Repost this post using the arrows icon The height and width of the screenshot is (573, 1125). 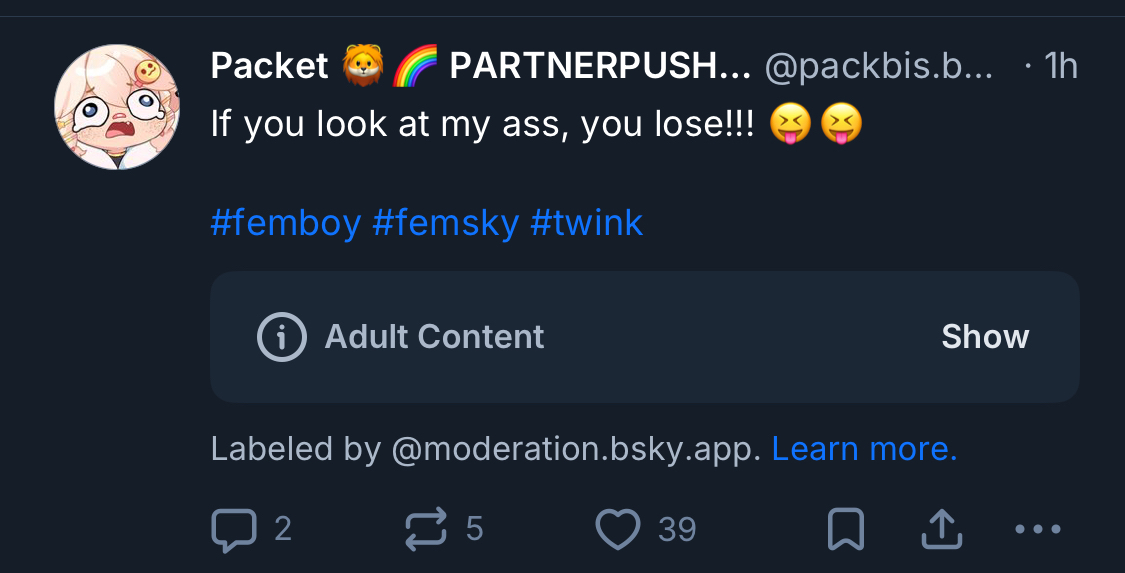tap(426, 530)
